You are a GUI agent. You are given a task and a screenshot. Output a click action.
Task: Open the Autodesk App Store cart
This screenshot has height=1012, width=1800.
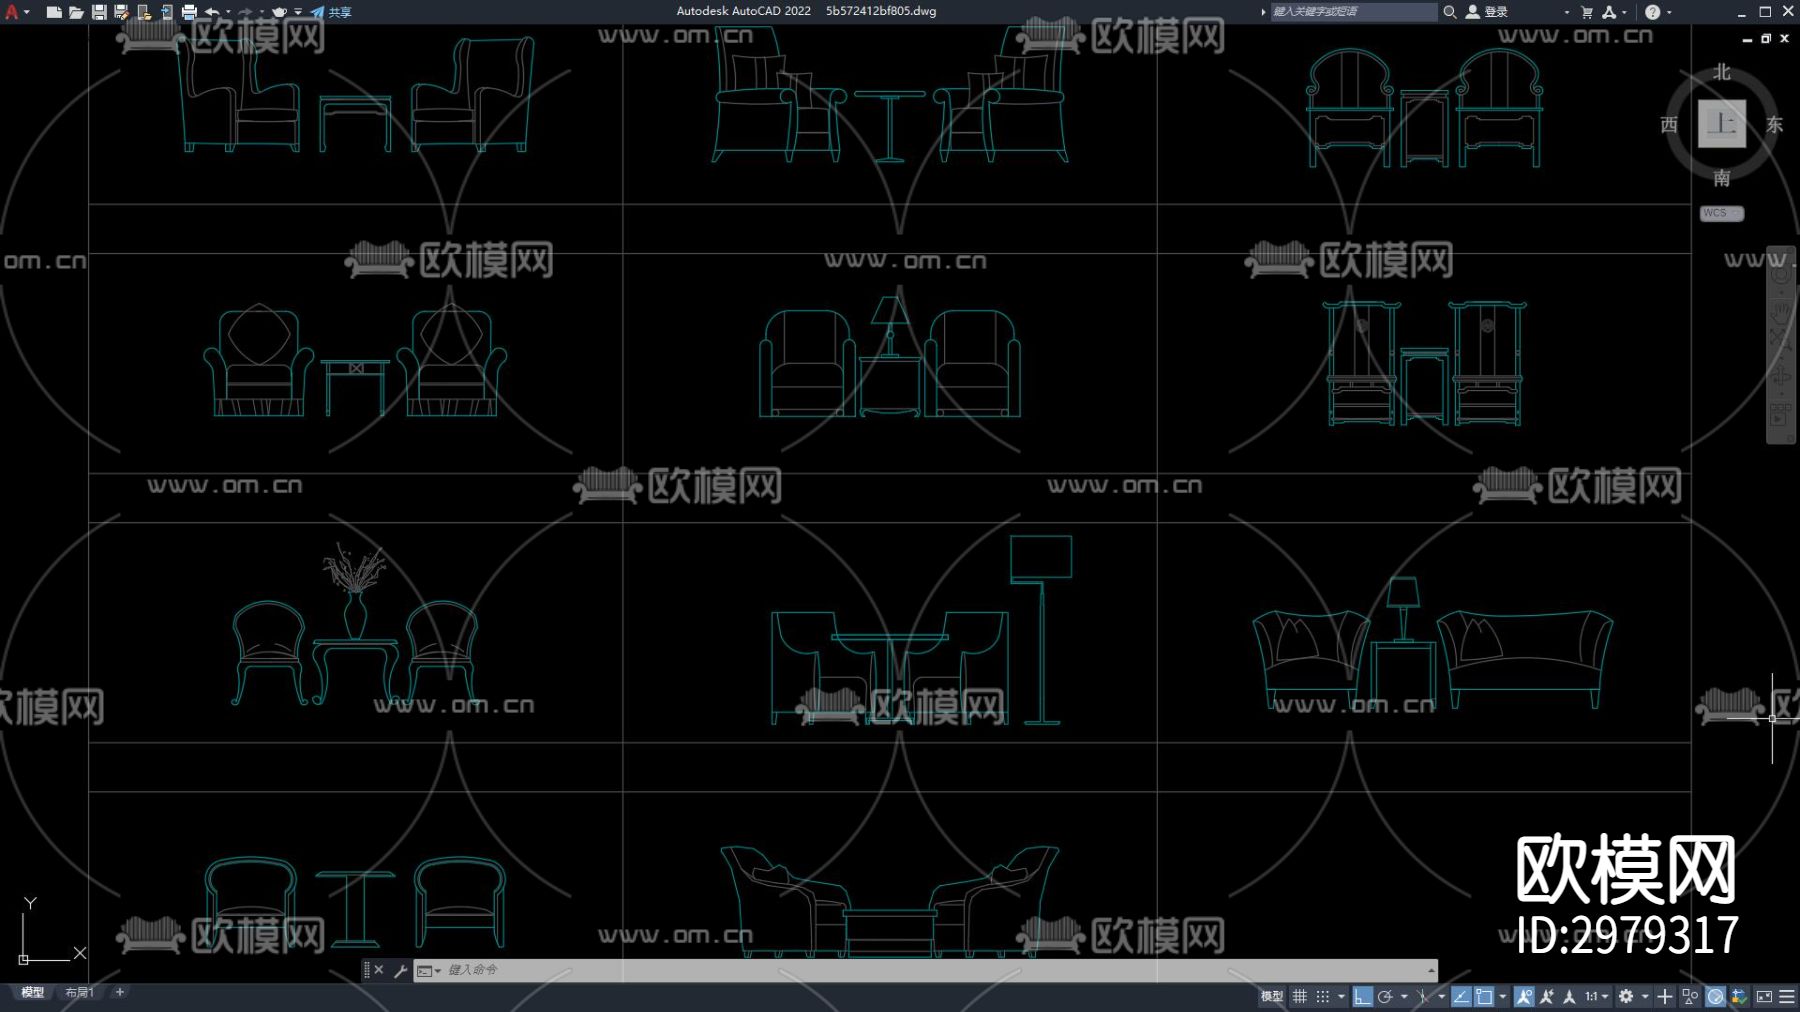pyautogui.click(x=1587, y=12)
